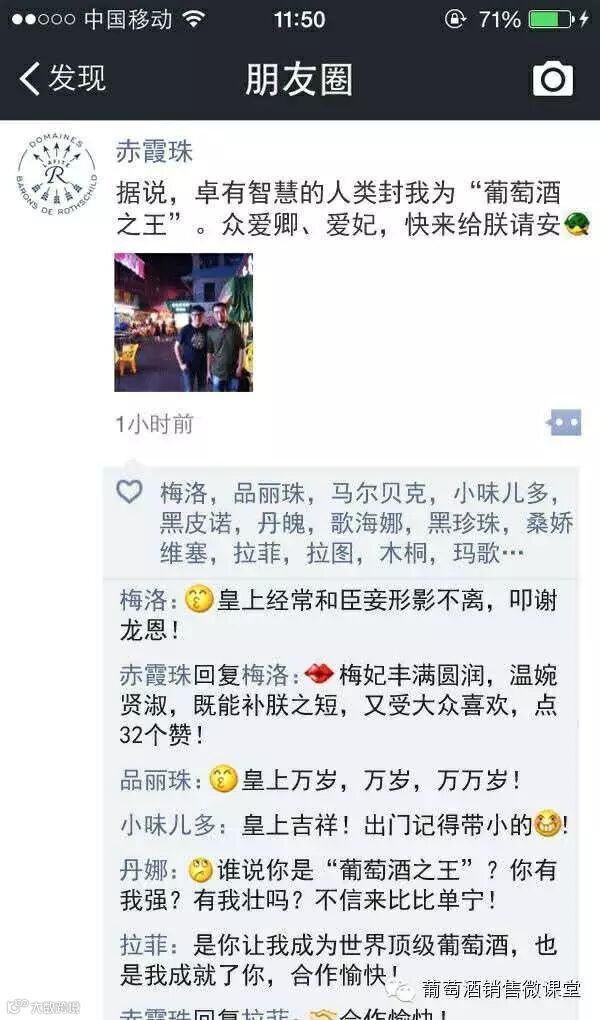The height and width of the screenshot is (1020, 600).
Task: Tap the battery indicator in status bar
Action: click(551, 20)
